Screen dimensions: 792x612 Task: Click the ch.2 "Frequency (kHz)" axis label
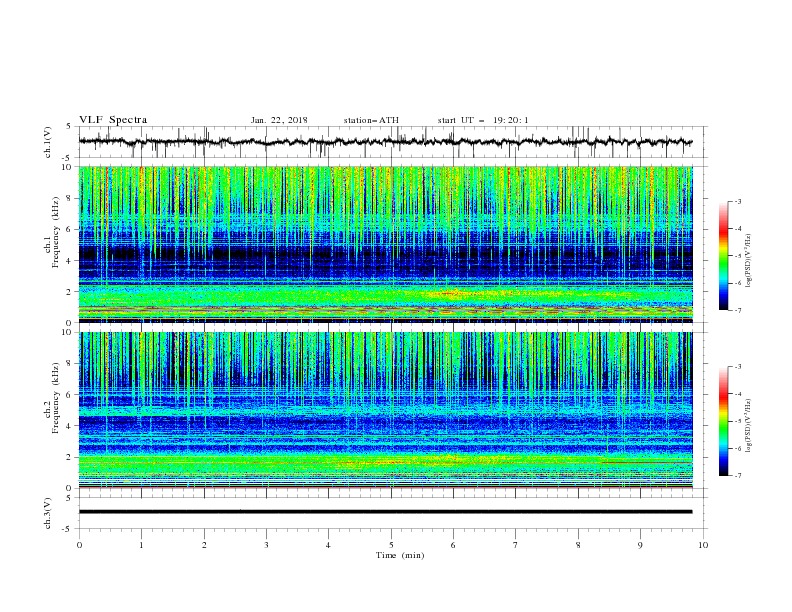click(56, 398)
